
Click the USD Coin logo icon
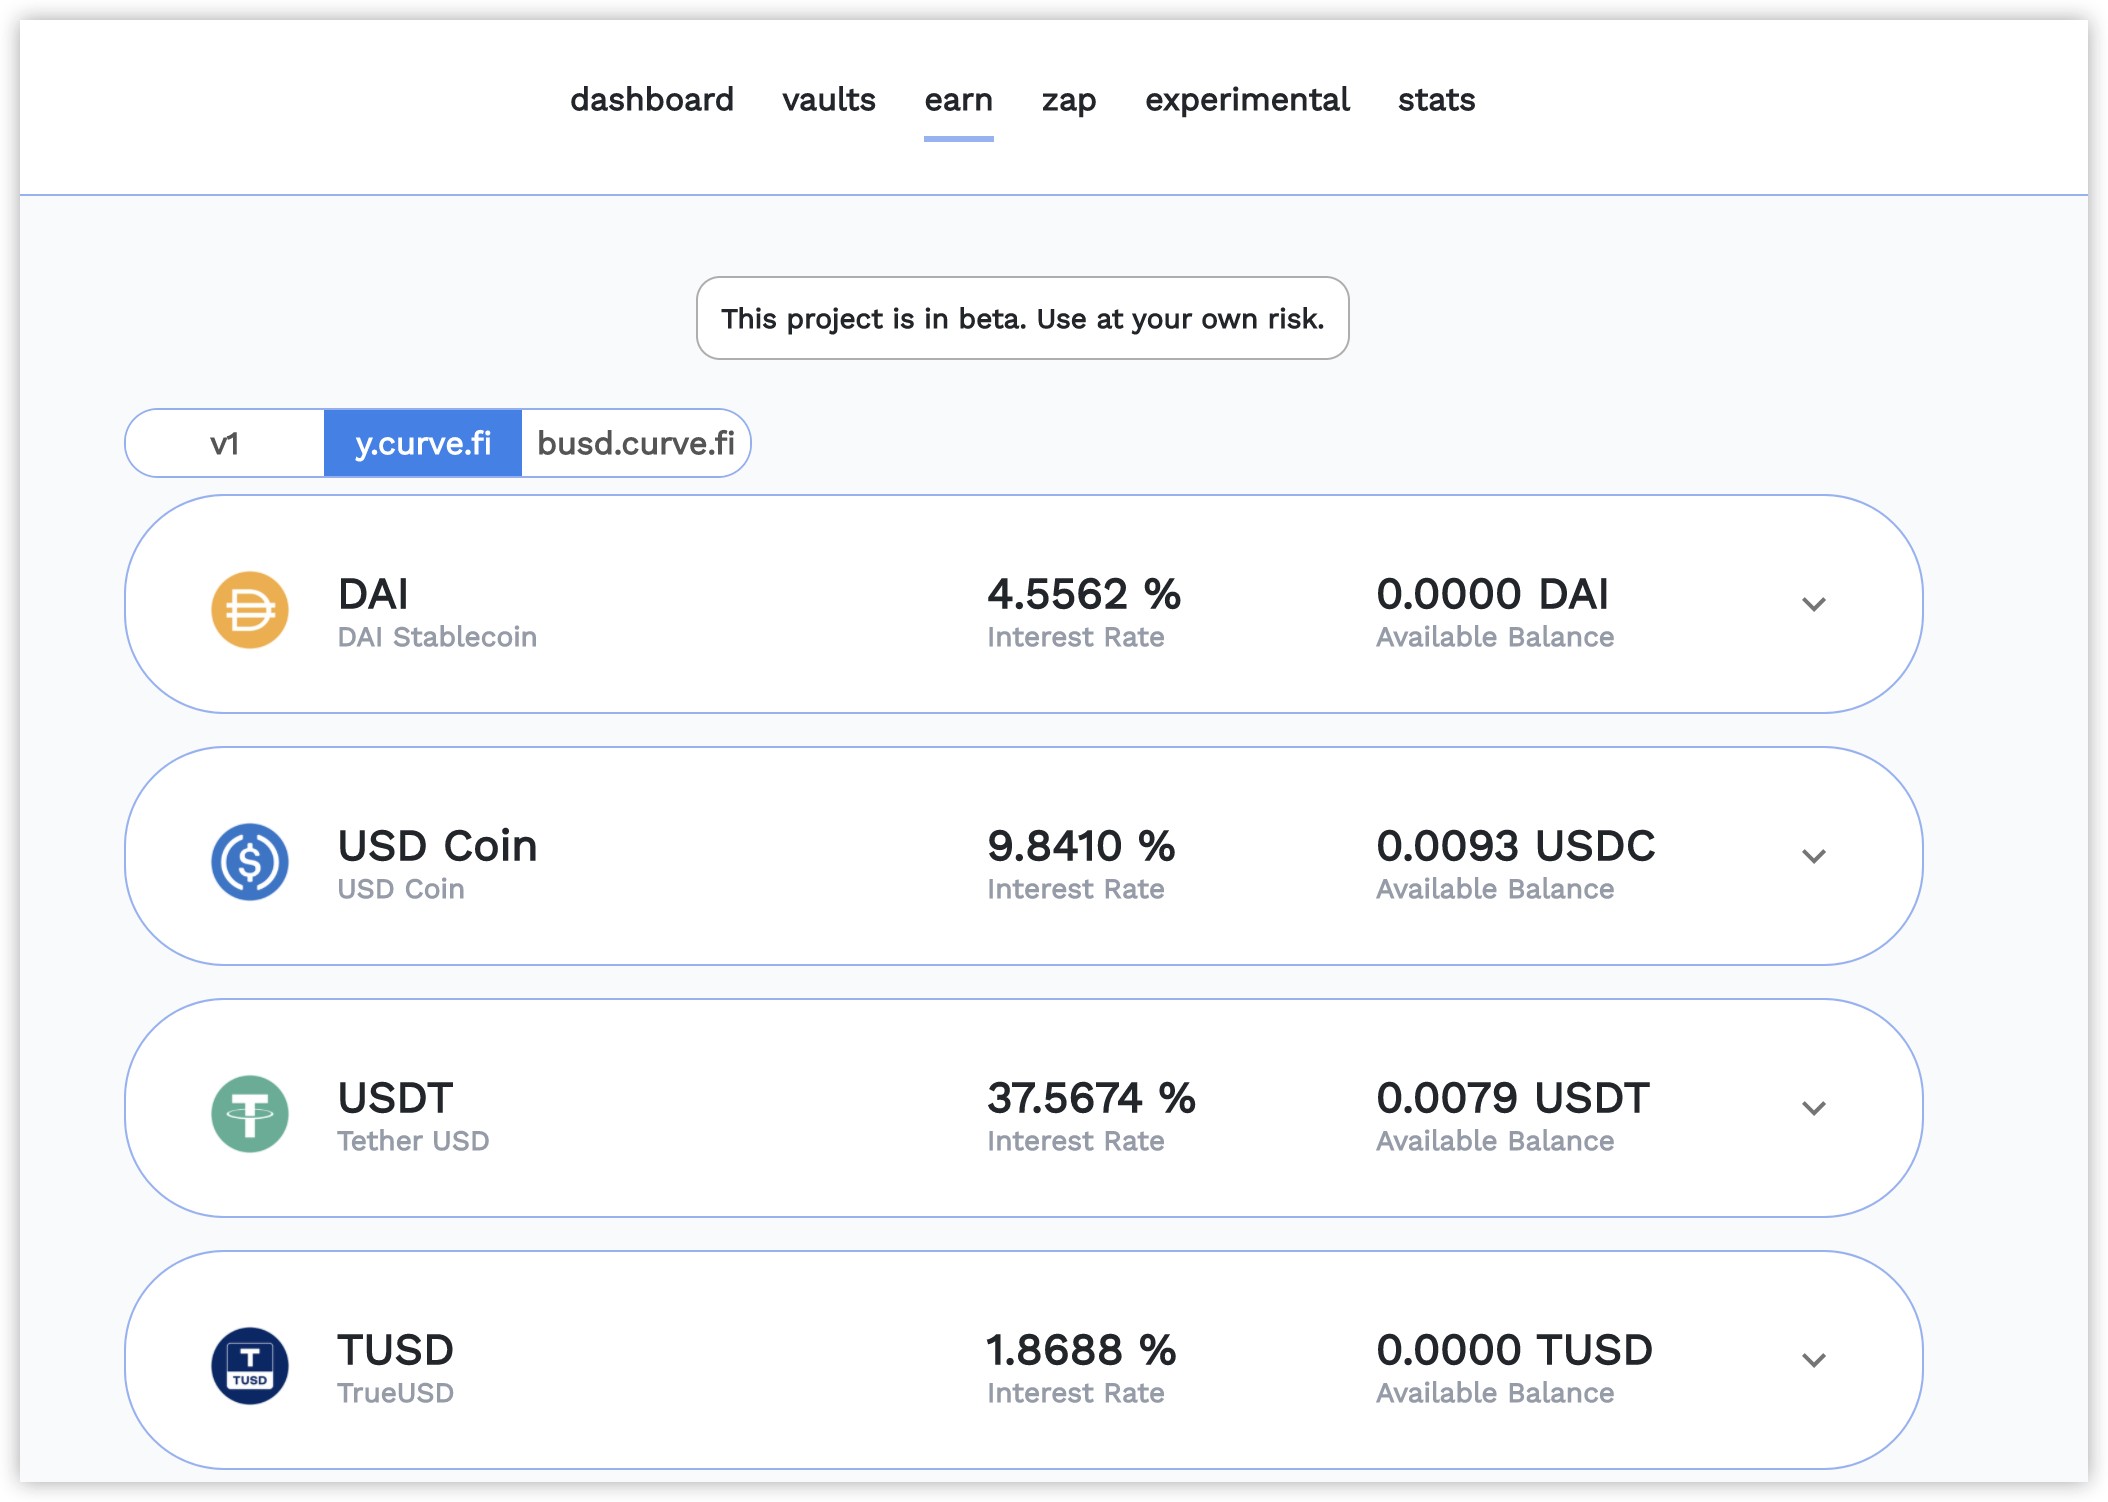[x=250, y=862]
